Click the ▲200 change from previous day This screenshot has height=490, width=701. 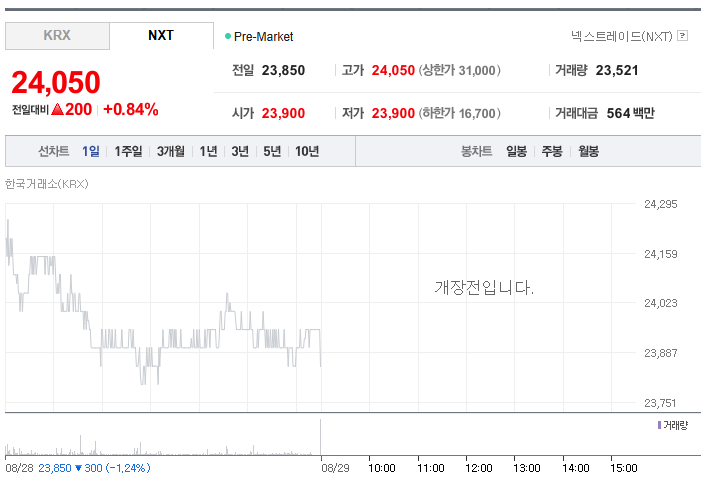click(x=72, y=110)
